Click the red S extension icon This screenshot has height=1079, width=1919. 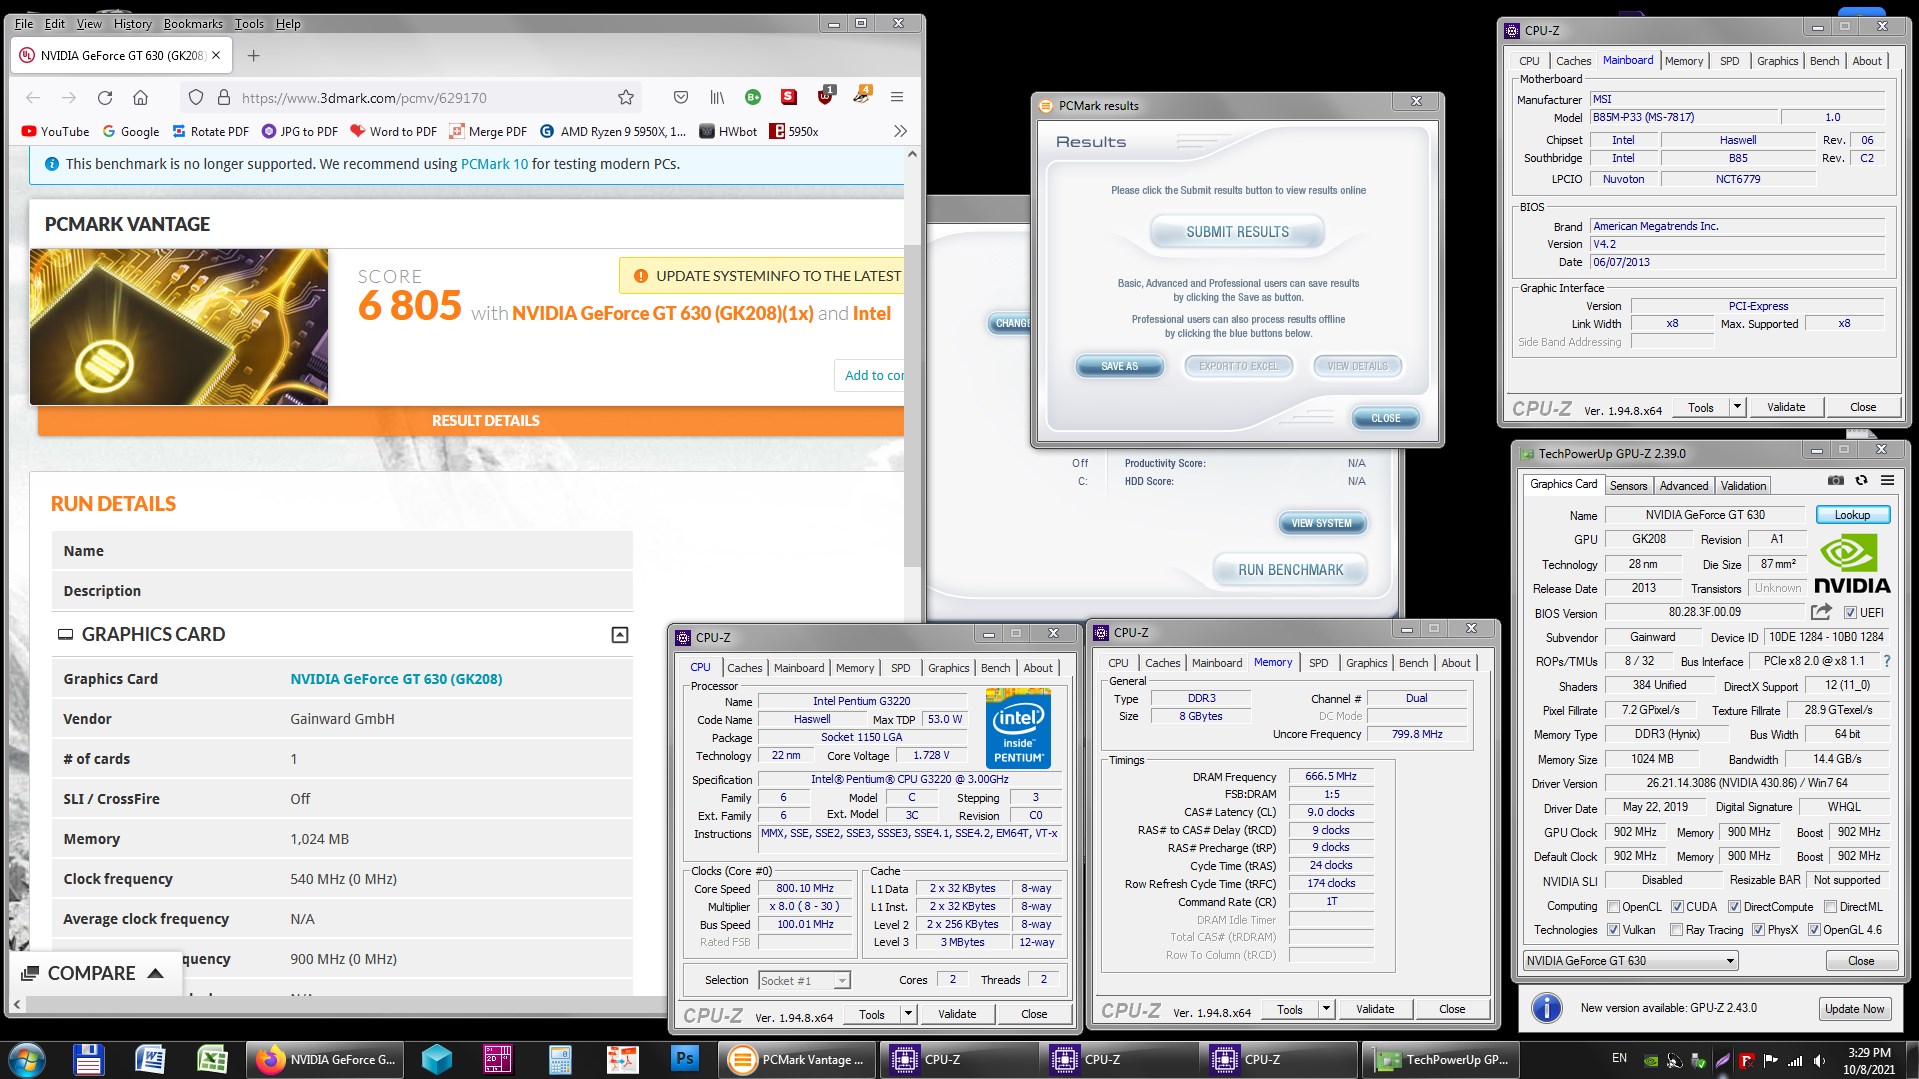coord(789,97)
